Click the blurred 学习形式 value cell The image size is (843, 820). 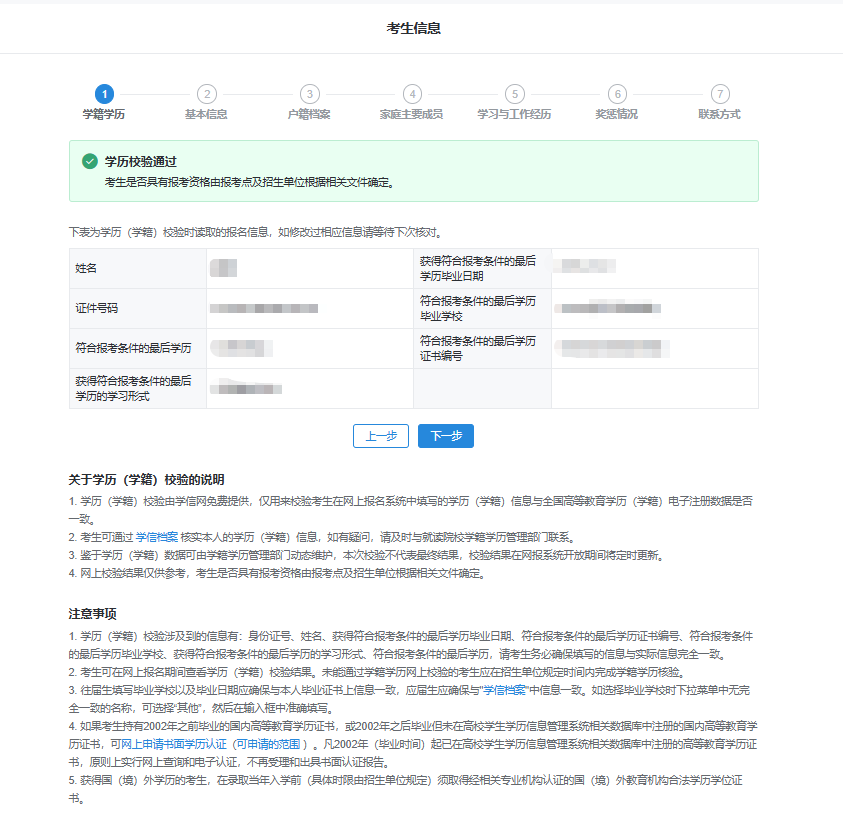[x=310, y=388]
